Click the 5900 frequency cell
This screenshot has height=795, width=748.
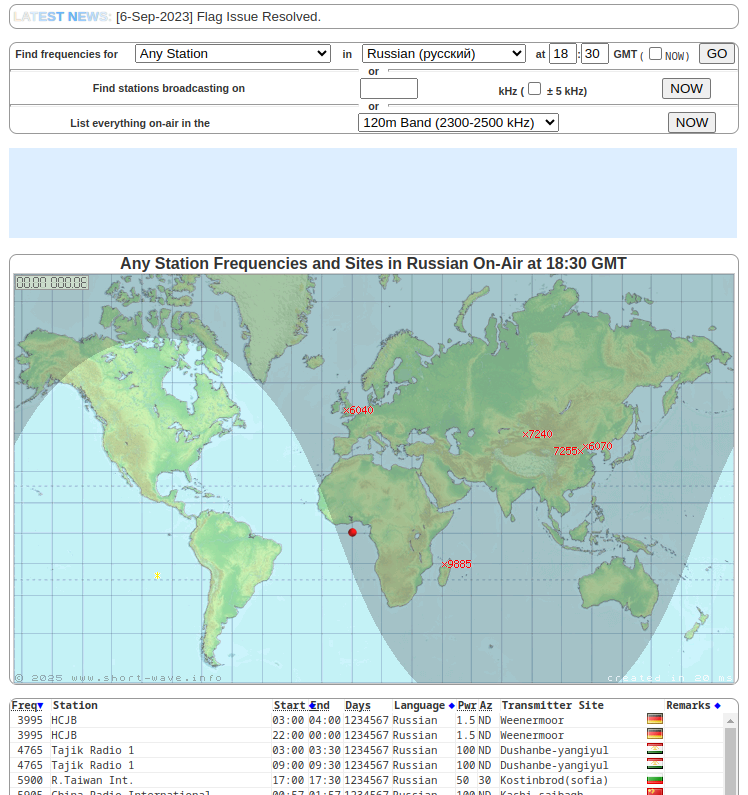click(x=30, y=780)
